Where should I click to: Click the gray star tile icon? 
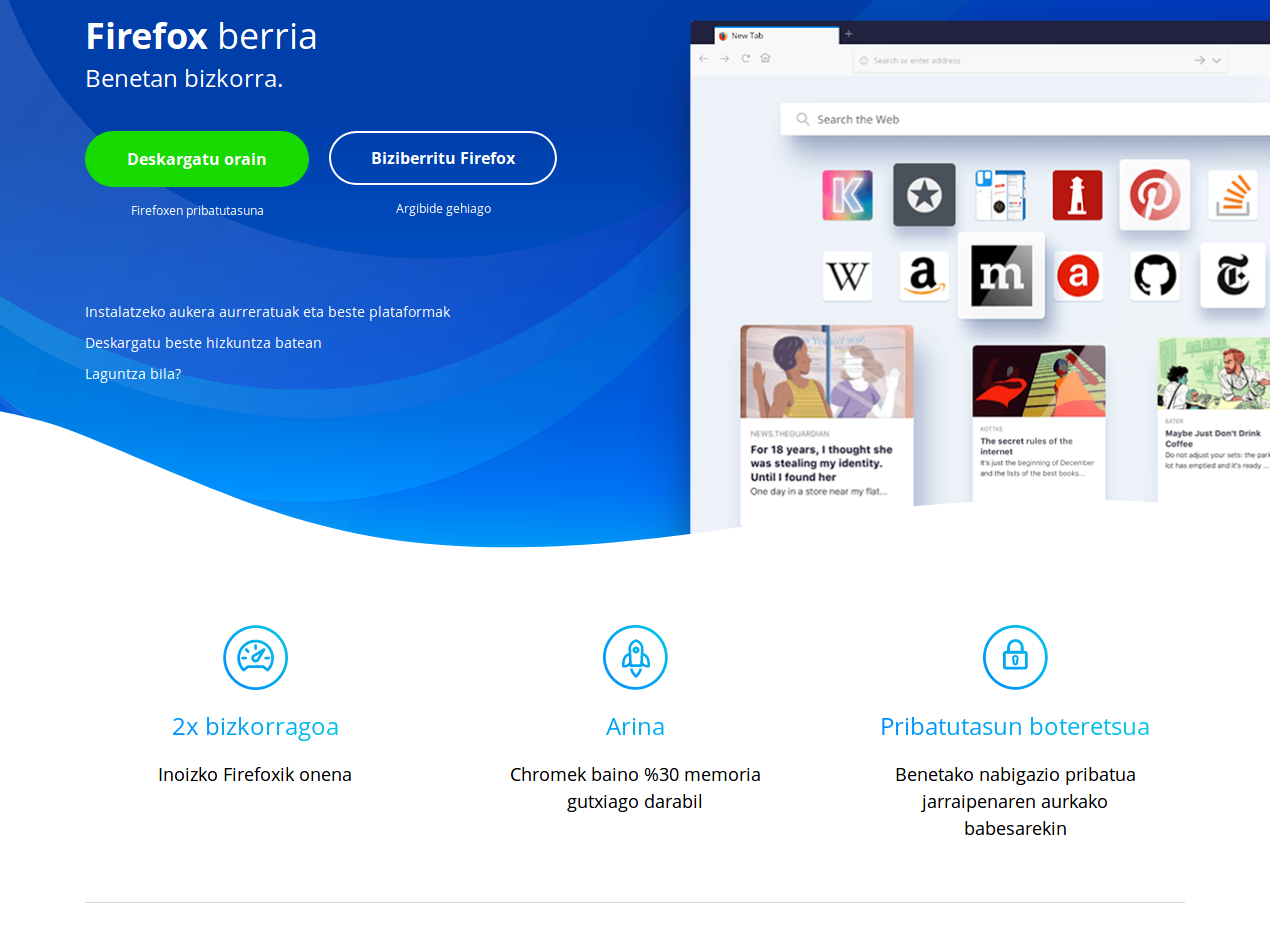point(924,195)
